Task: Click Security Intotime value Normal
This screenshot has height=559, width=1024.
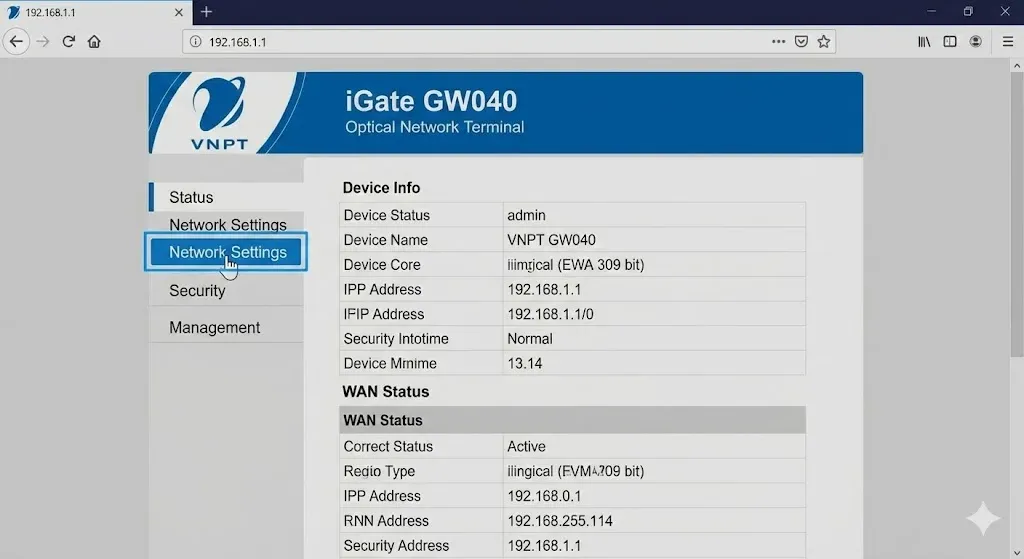Action: click(530, 339)
